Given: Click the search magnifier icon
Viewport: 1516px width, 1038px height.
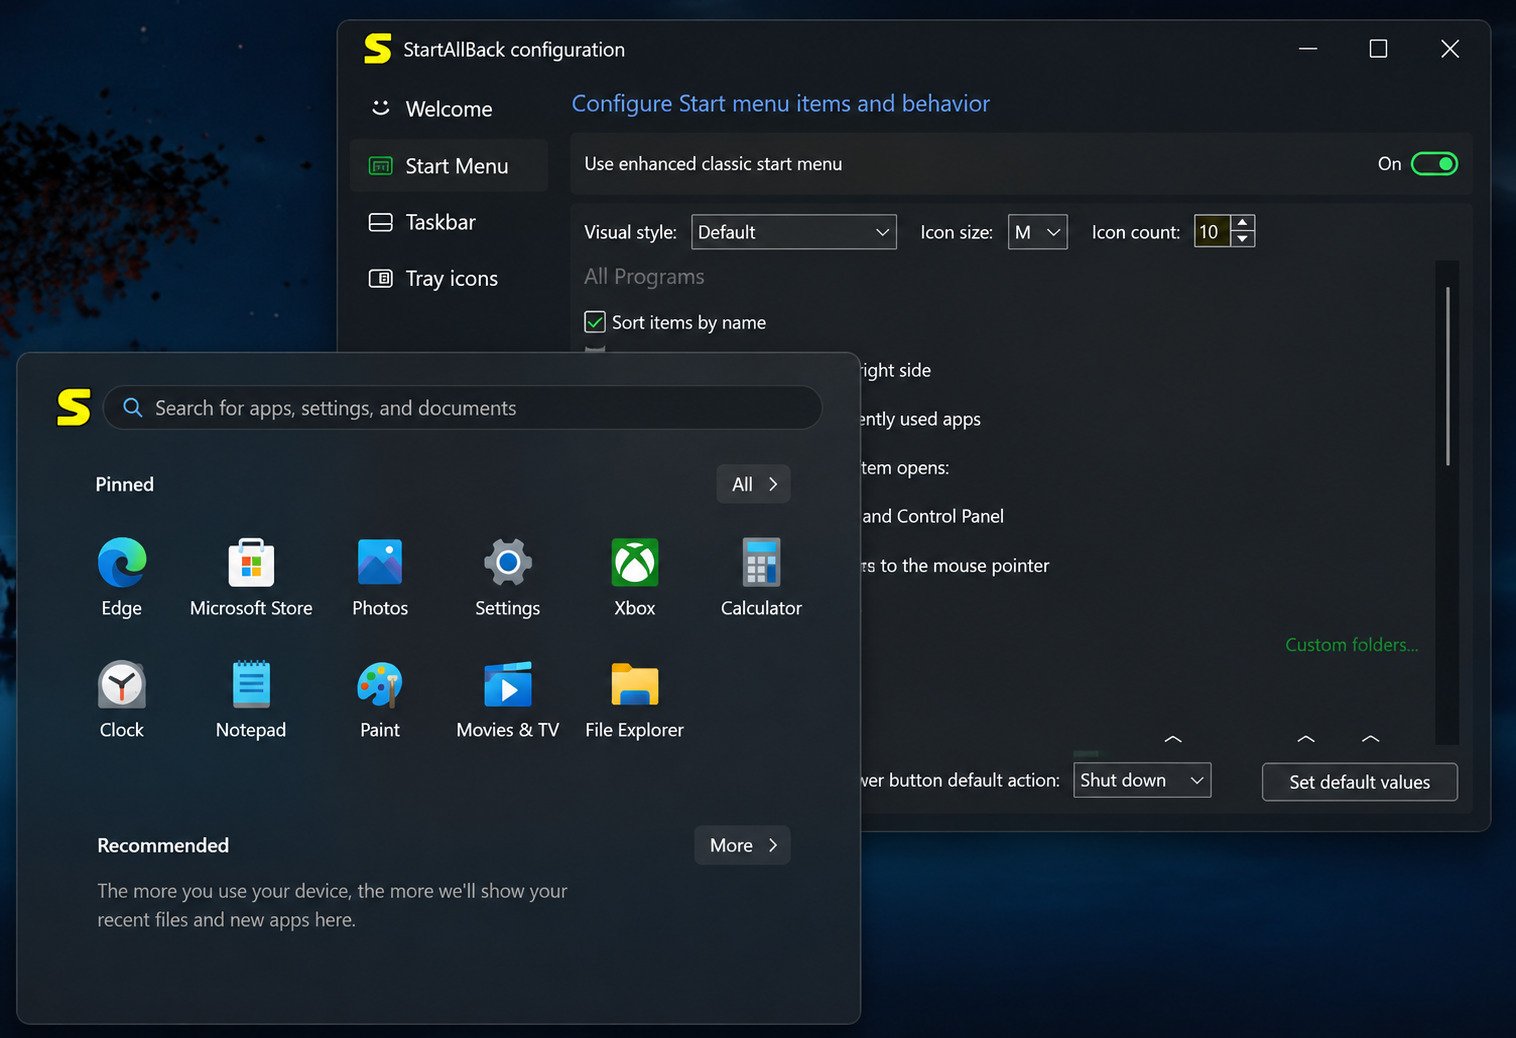Looking at the screenshot, I should point(132,408).
